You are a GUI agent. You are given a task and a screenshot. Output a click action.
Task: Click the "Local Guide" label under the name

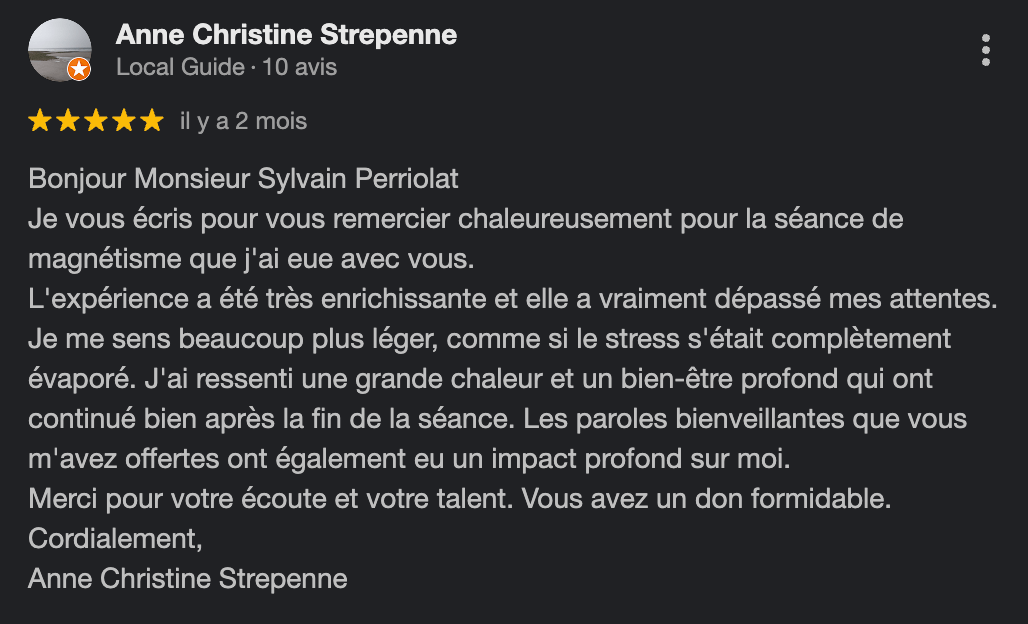point(180,68)
